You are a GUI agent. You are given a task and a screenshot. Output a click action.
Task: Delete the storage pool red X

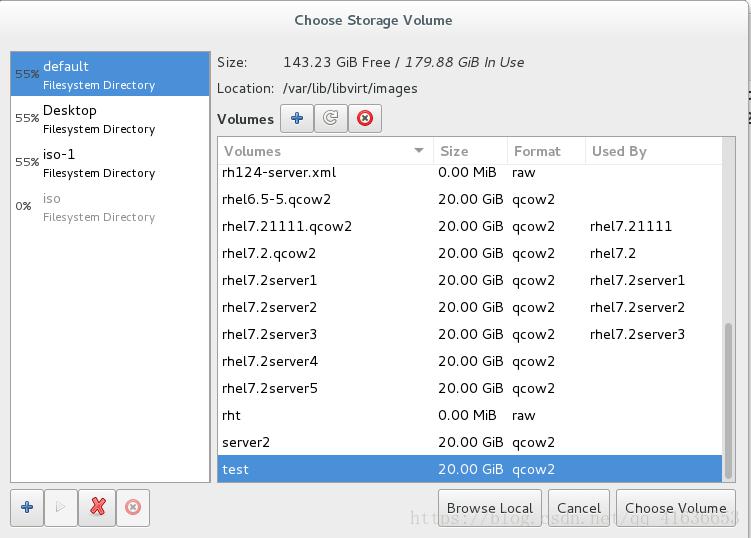coord(97,507)
